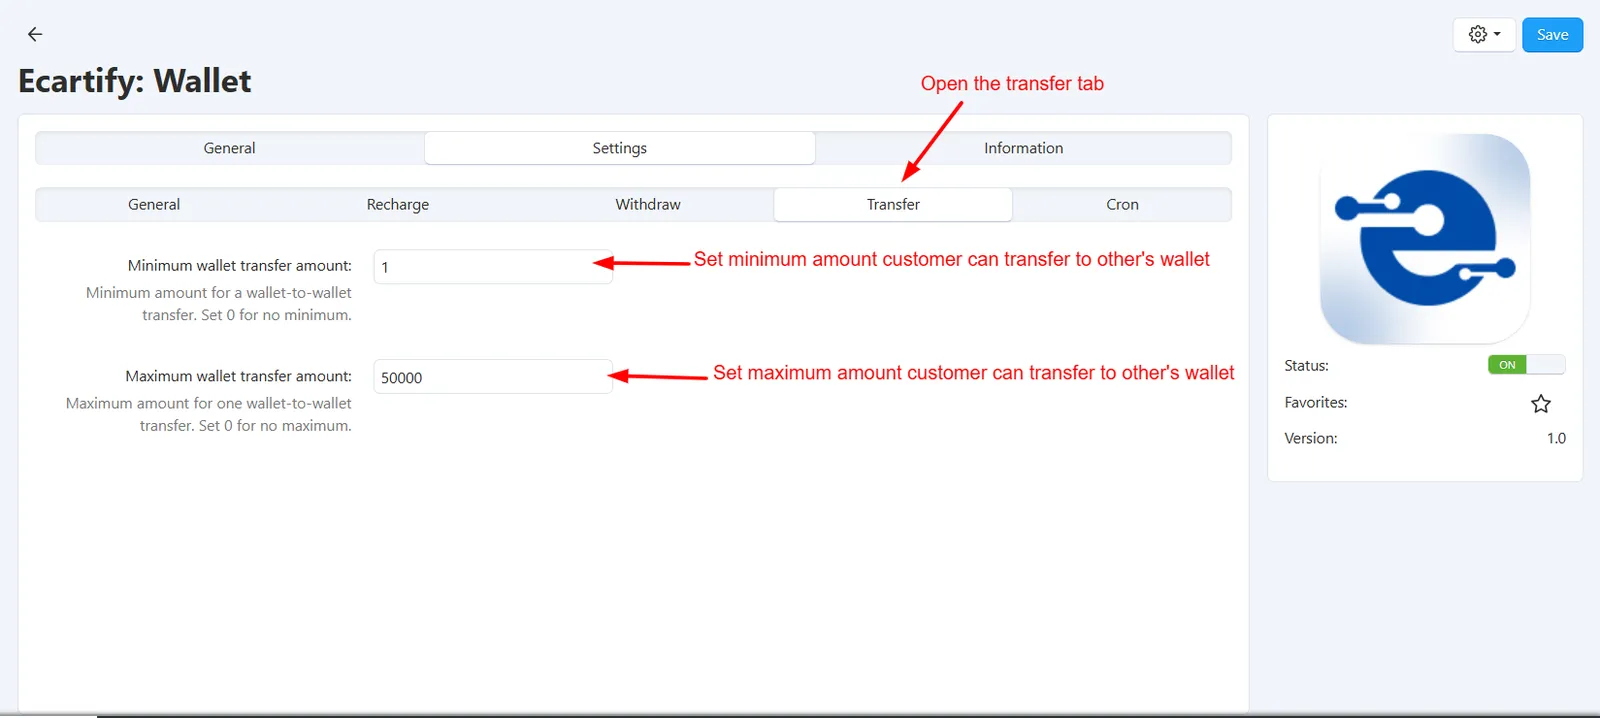Save the wallet settings
1600x718 pixels.
[1552, 34]
